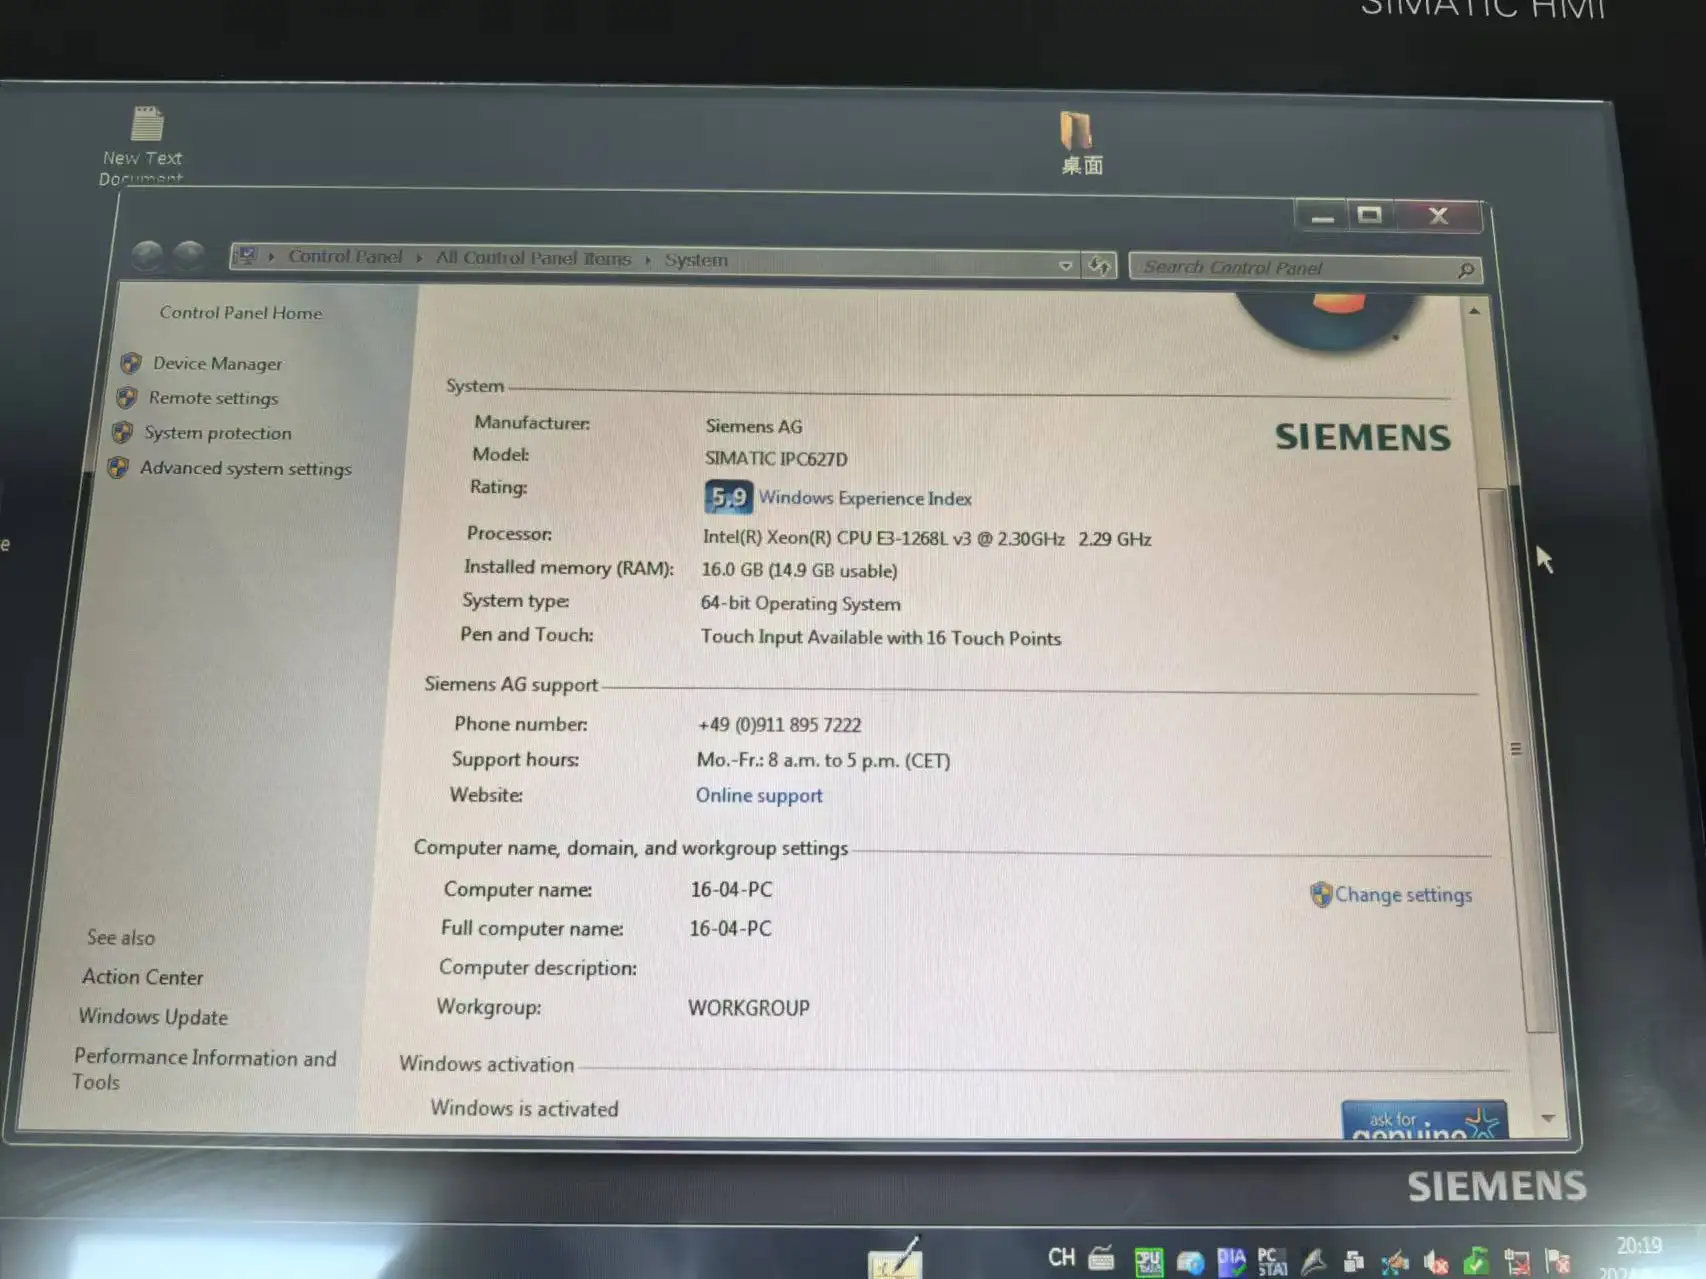
Task: Open the pen journal taskbar app
Action: tap(894, 1259)
